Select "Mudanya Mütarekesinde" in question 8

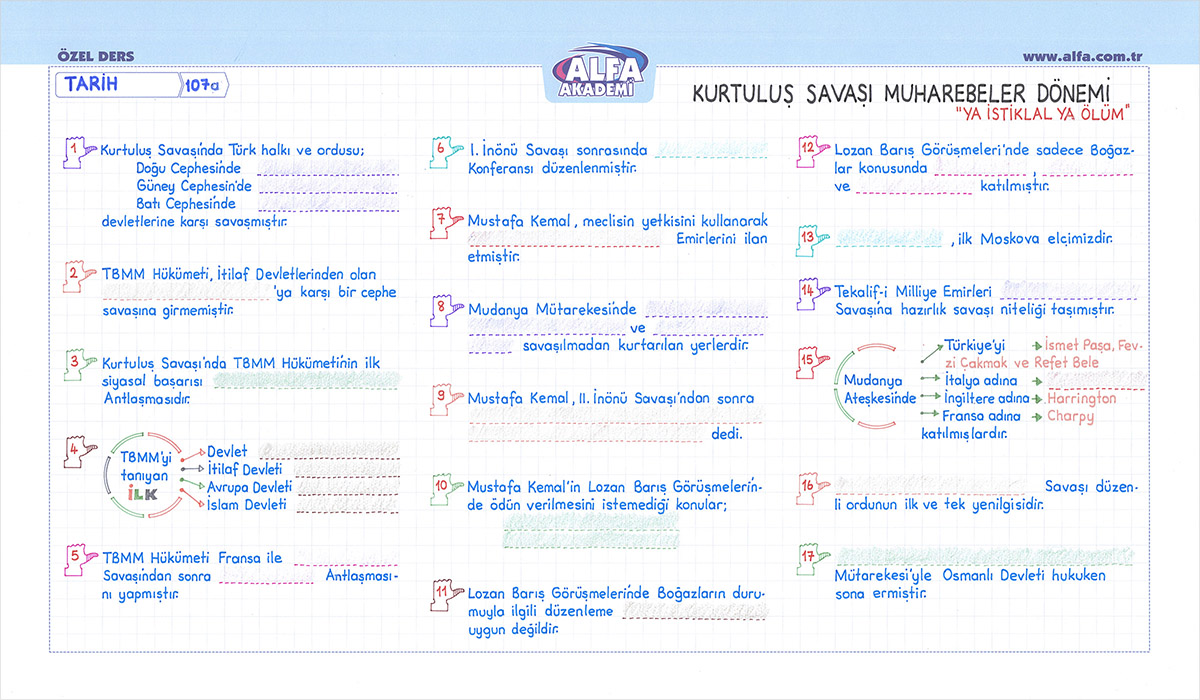(x=552, y=310)
